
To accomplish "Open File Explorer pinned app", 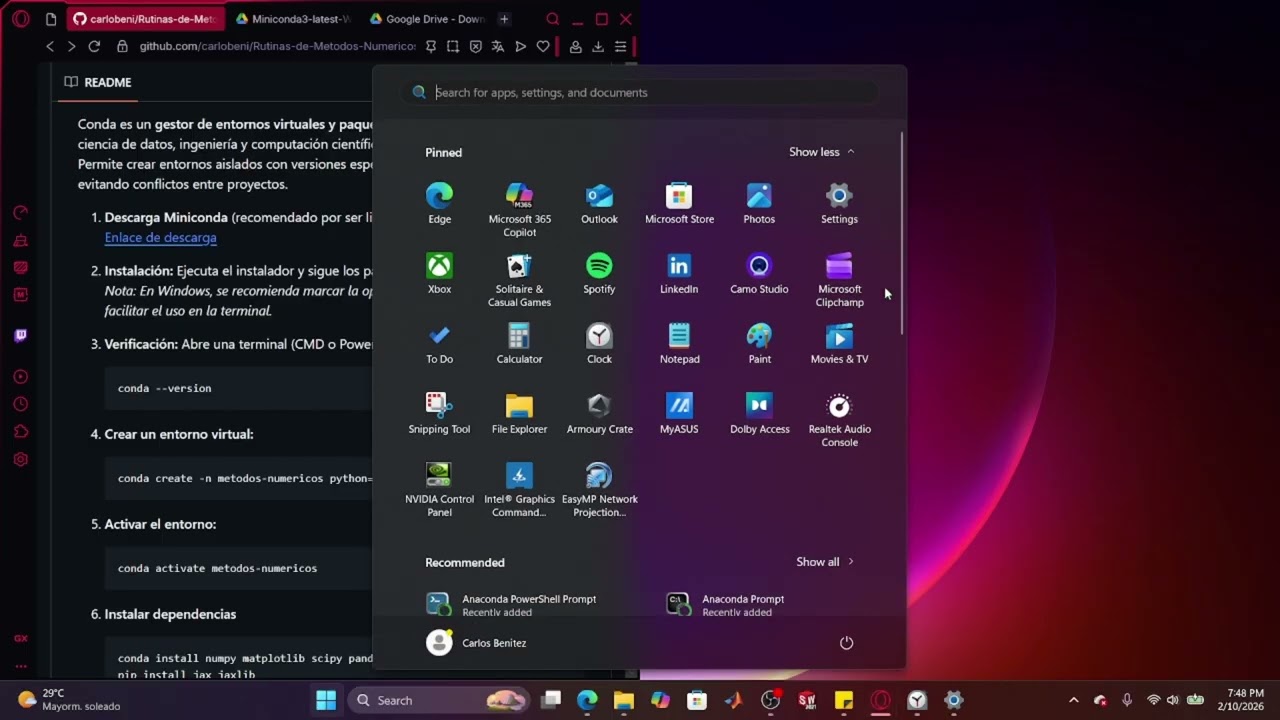I will [519, 413].
